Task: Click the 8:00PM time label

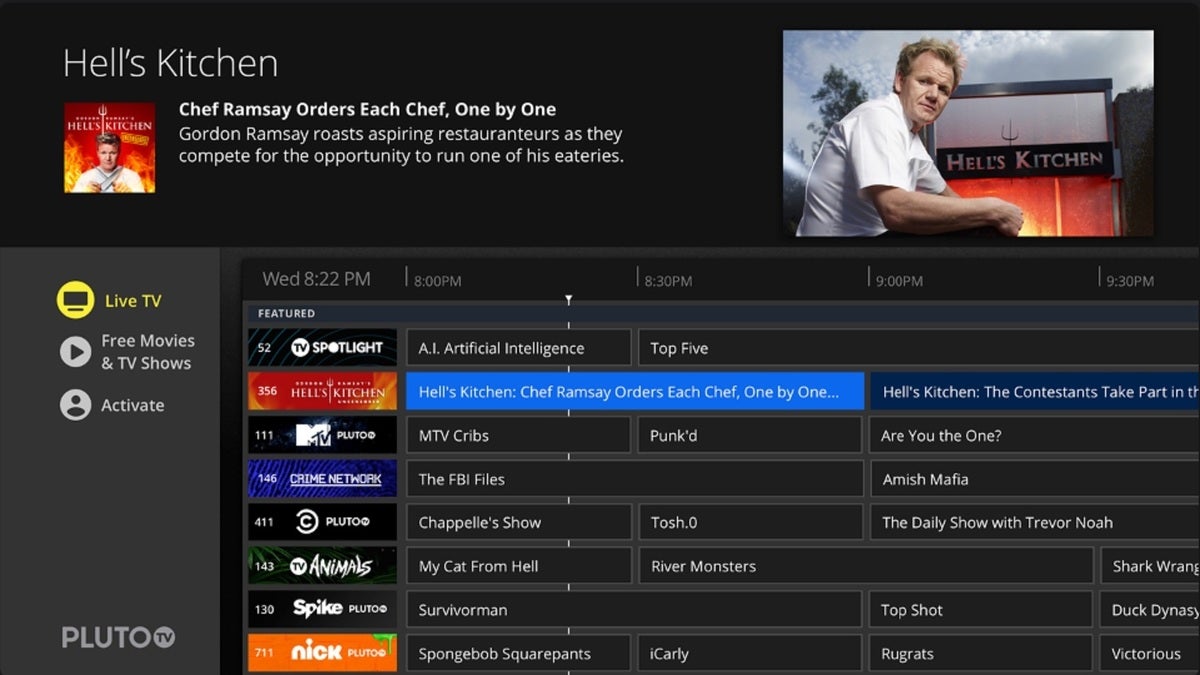Action: tap(438, 281)
